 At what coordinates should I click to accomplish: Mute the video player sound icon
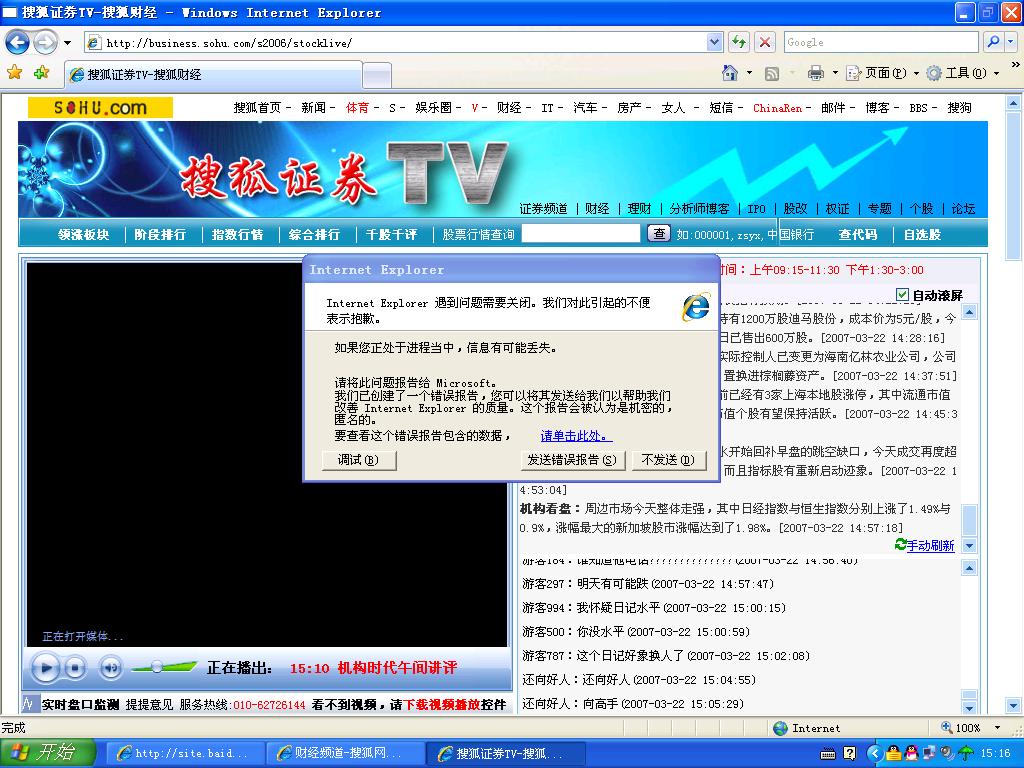pyautogui.click(x=110, y=668)
